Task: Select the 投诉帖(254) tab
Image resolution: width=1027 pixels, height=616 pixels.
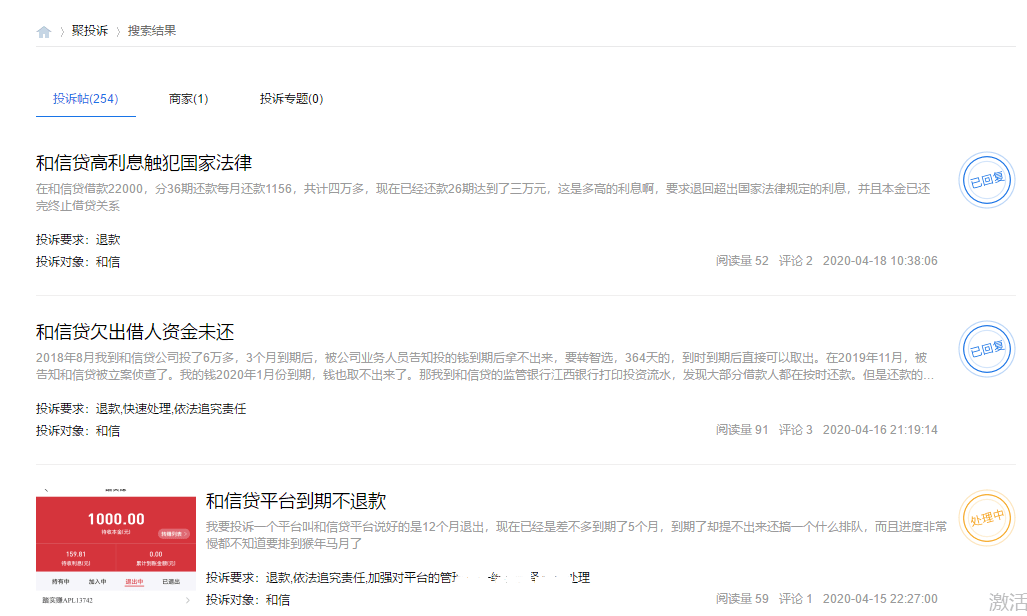Action: 86,98
